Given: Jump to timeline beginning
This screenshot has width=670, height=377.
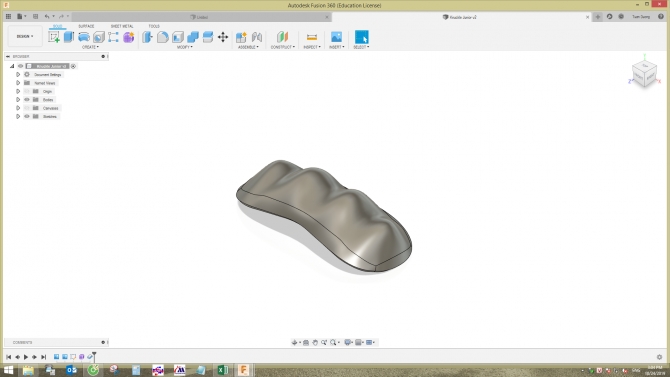Looking at the screenshot, I should (9, 357).
